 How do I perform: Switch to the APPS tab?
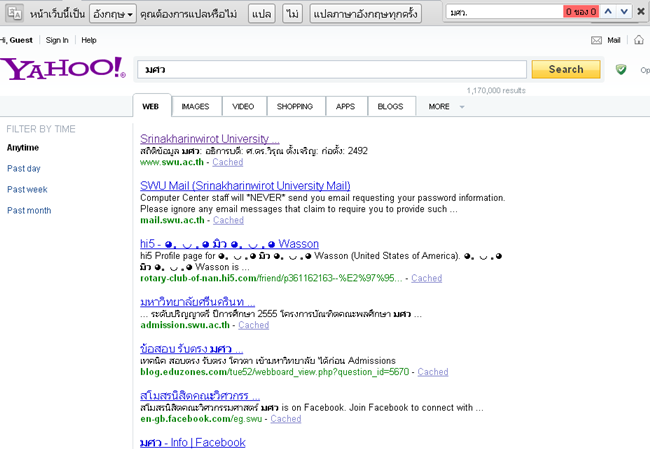(x=345, y=107)
